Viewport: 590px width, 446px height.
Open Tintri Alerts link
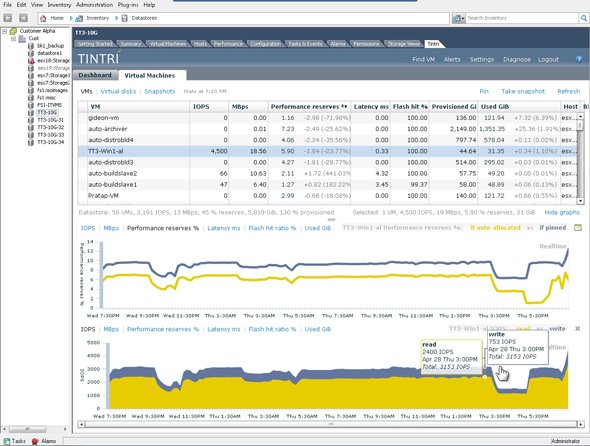(x=452, y=59)
